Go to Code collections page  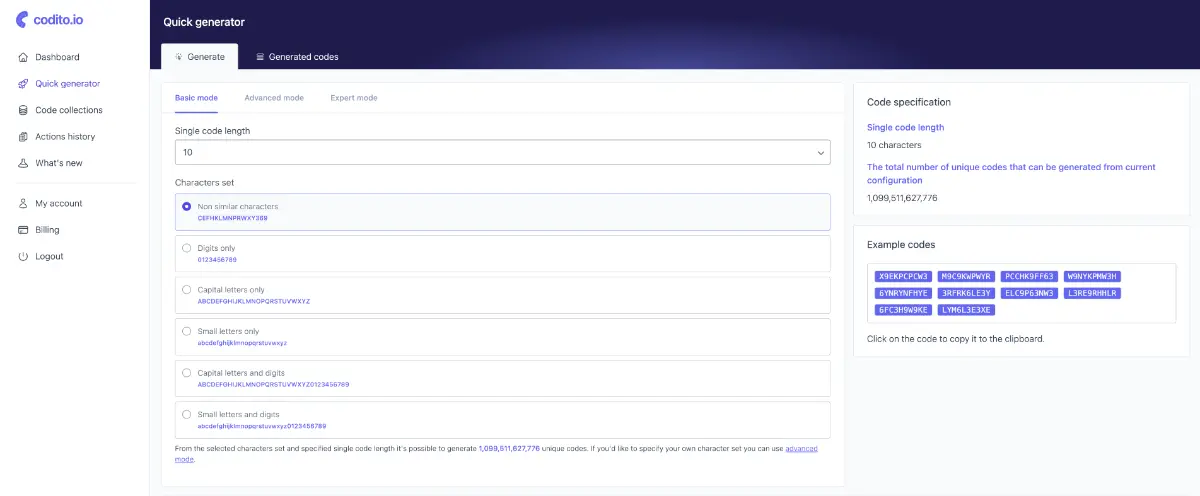[69, 110]
